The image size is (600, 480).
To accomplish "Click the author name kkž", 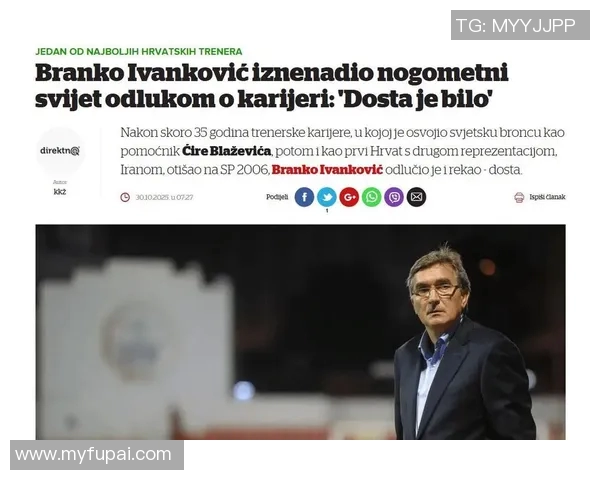I will 60,192.
